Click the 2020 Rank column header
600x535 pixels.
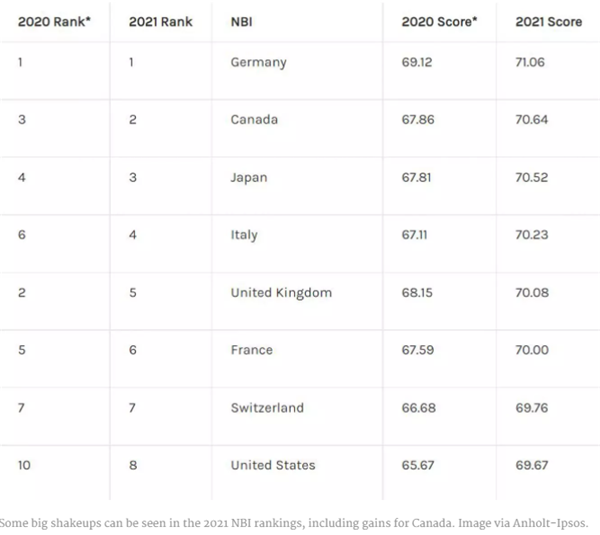pos(54,22)
